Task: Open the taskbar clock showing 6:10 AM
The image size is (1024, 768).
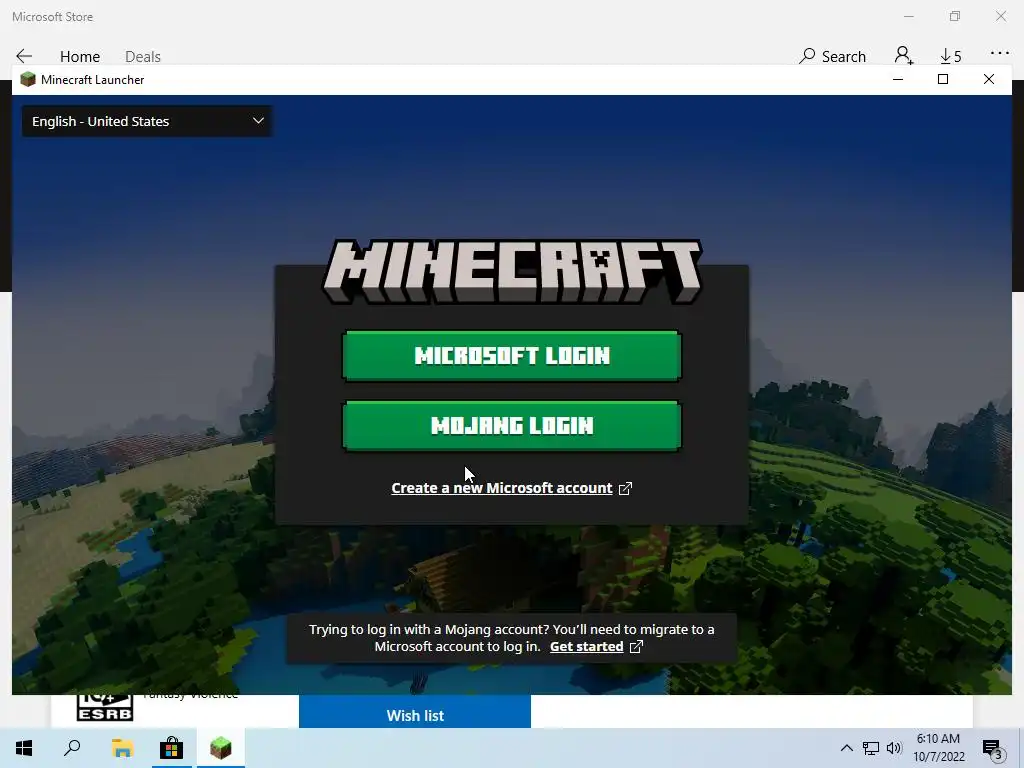Action: (x=938, y=748)
